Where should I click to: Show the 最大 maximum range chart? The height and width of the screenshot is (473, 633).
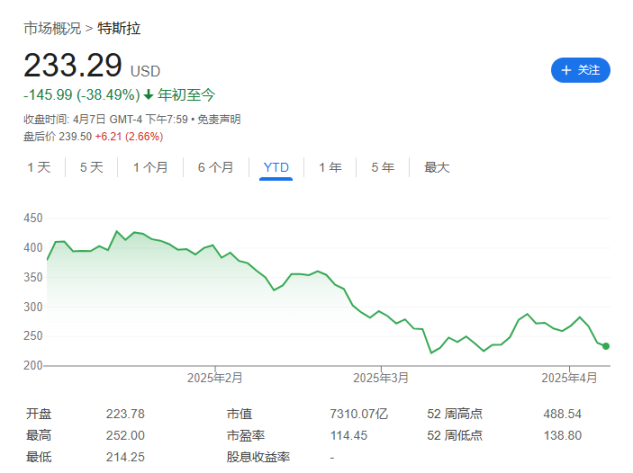[436, 167]
